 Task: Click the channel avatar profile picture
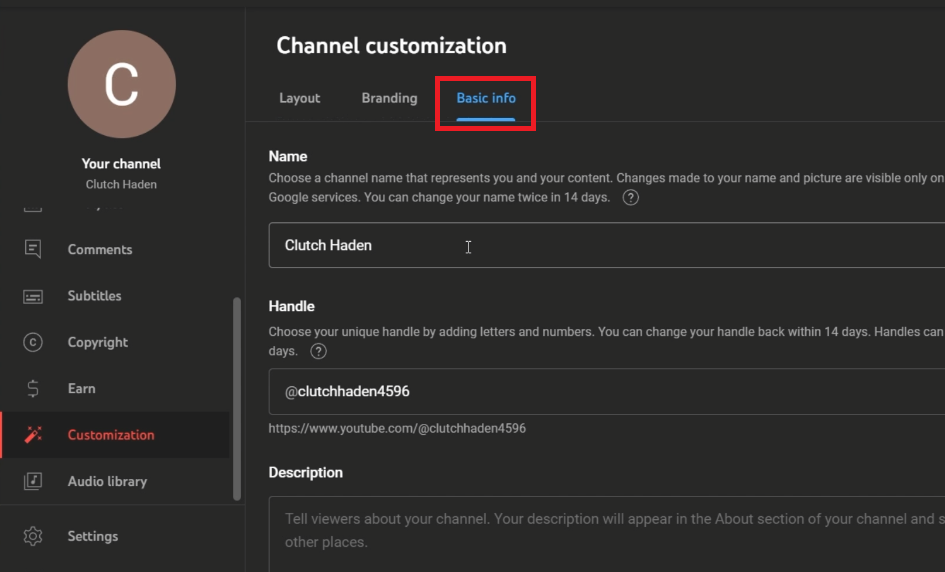(121, 85)
